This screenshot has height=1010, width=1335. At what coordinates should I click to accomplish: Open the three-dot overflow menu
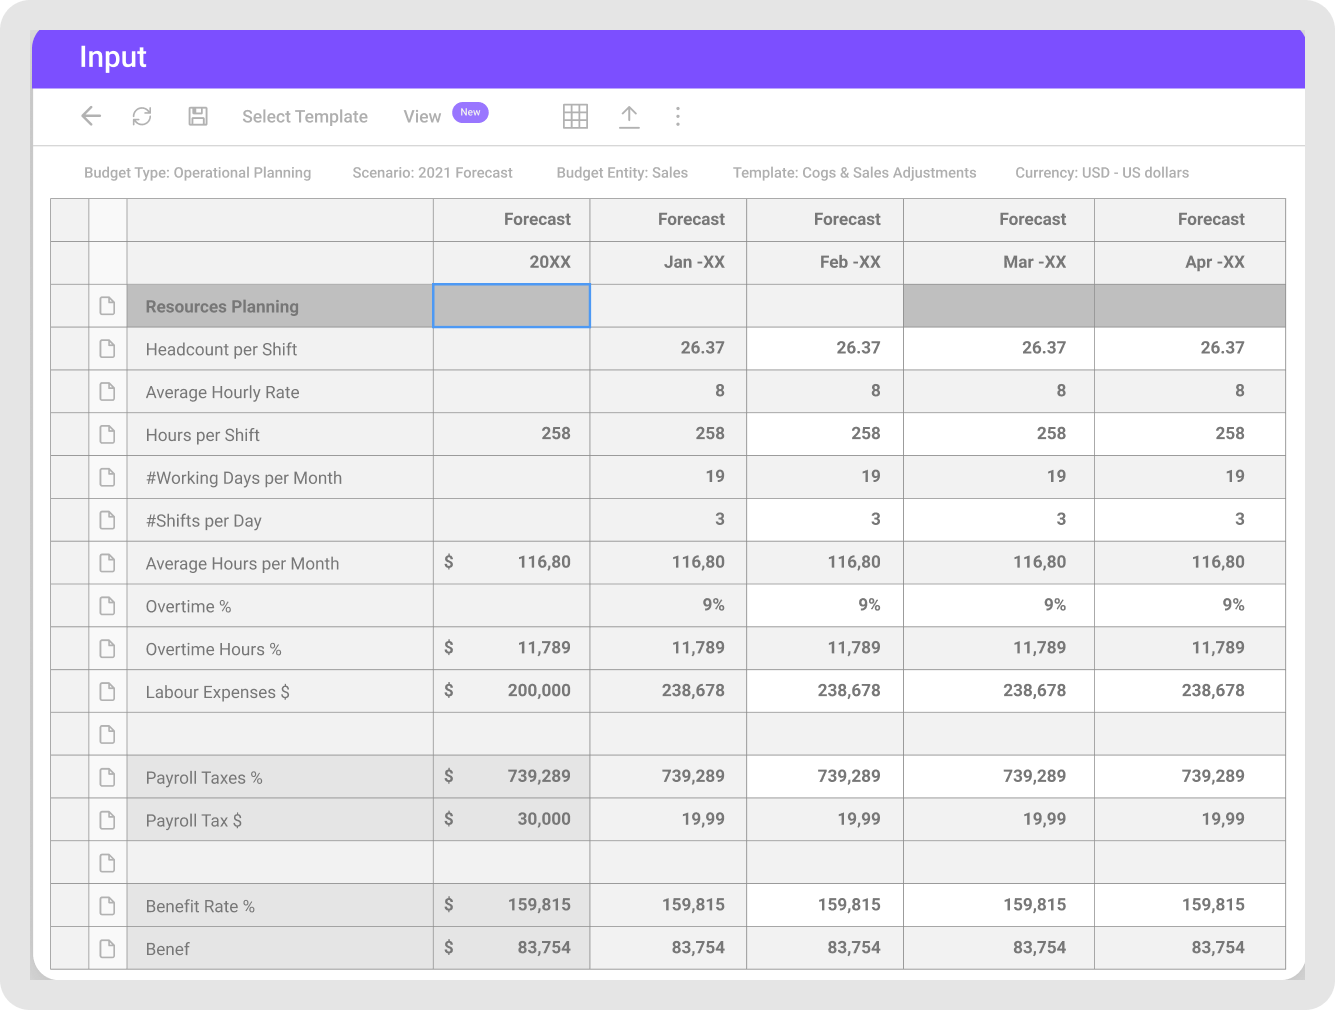coord(678,116)
